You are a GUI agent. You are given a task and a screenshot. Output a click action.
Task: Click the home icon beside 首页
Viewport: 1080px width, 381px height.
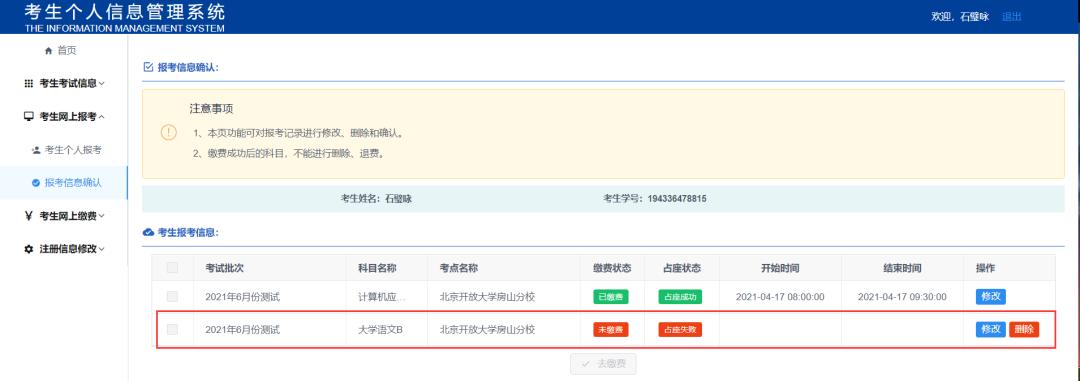pos(48,51)
